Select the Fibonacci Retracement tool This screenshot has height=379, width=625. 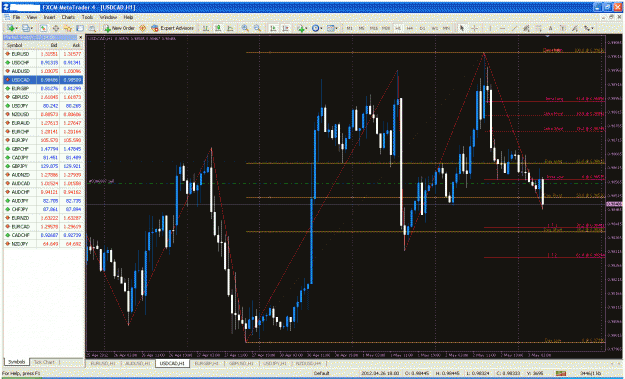[x=538, y=28]
